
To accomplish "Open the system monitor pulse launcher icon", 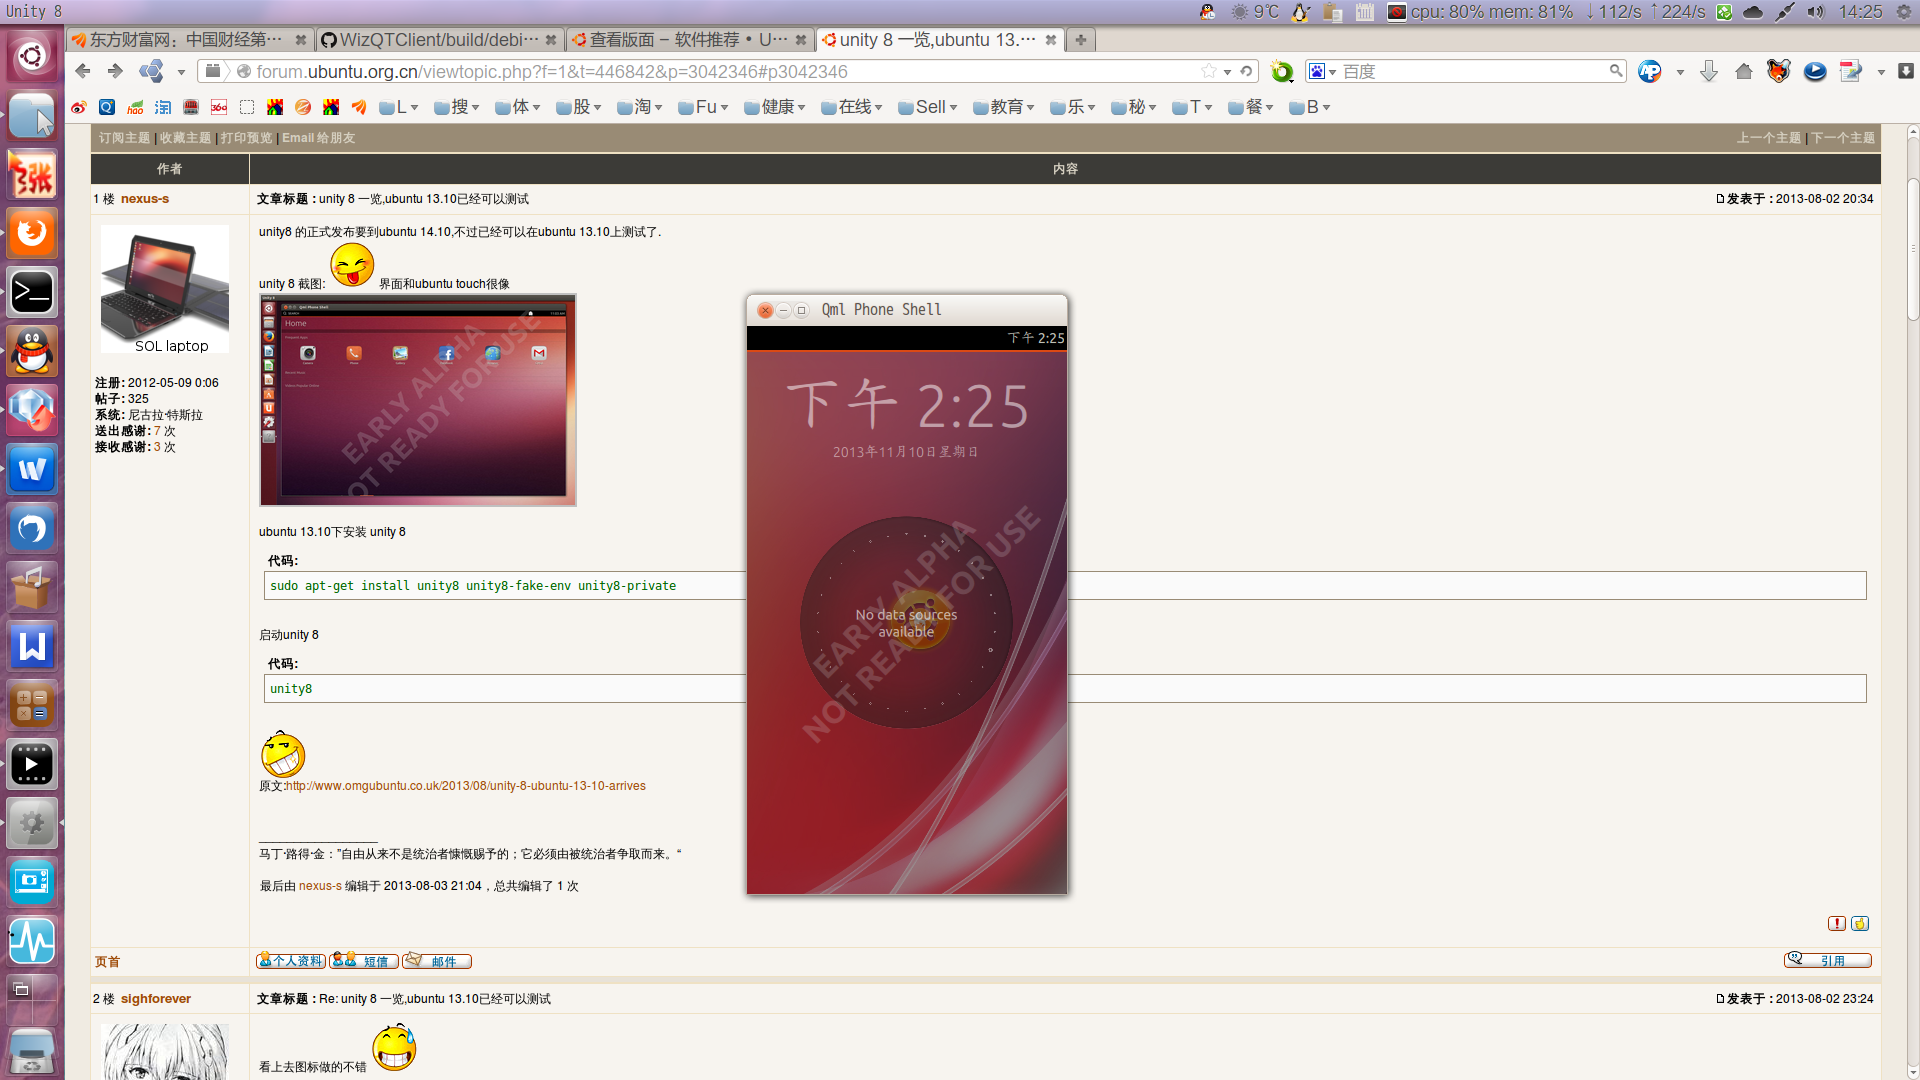I will click(32, 941).
